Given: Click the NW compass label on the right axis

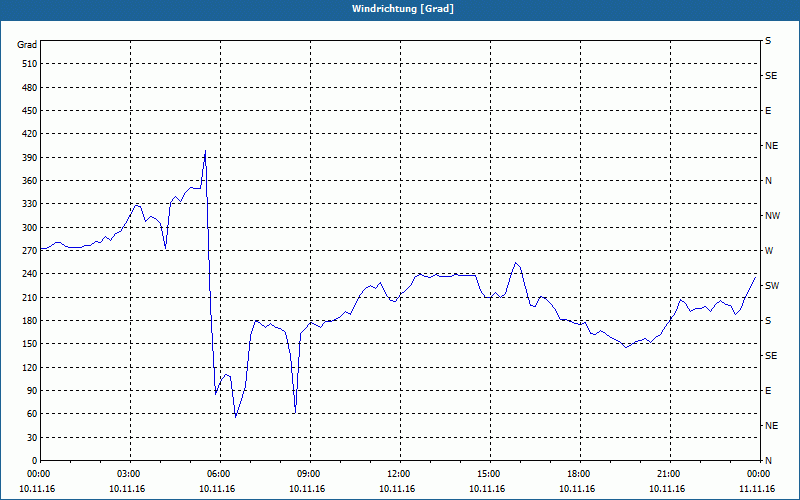Looking at the screenshot, I should click(772, 216).
